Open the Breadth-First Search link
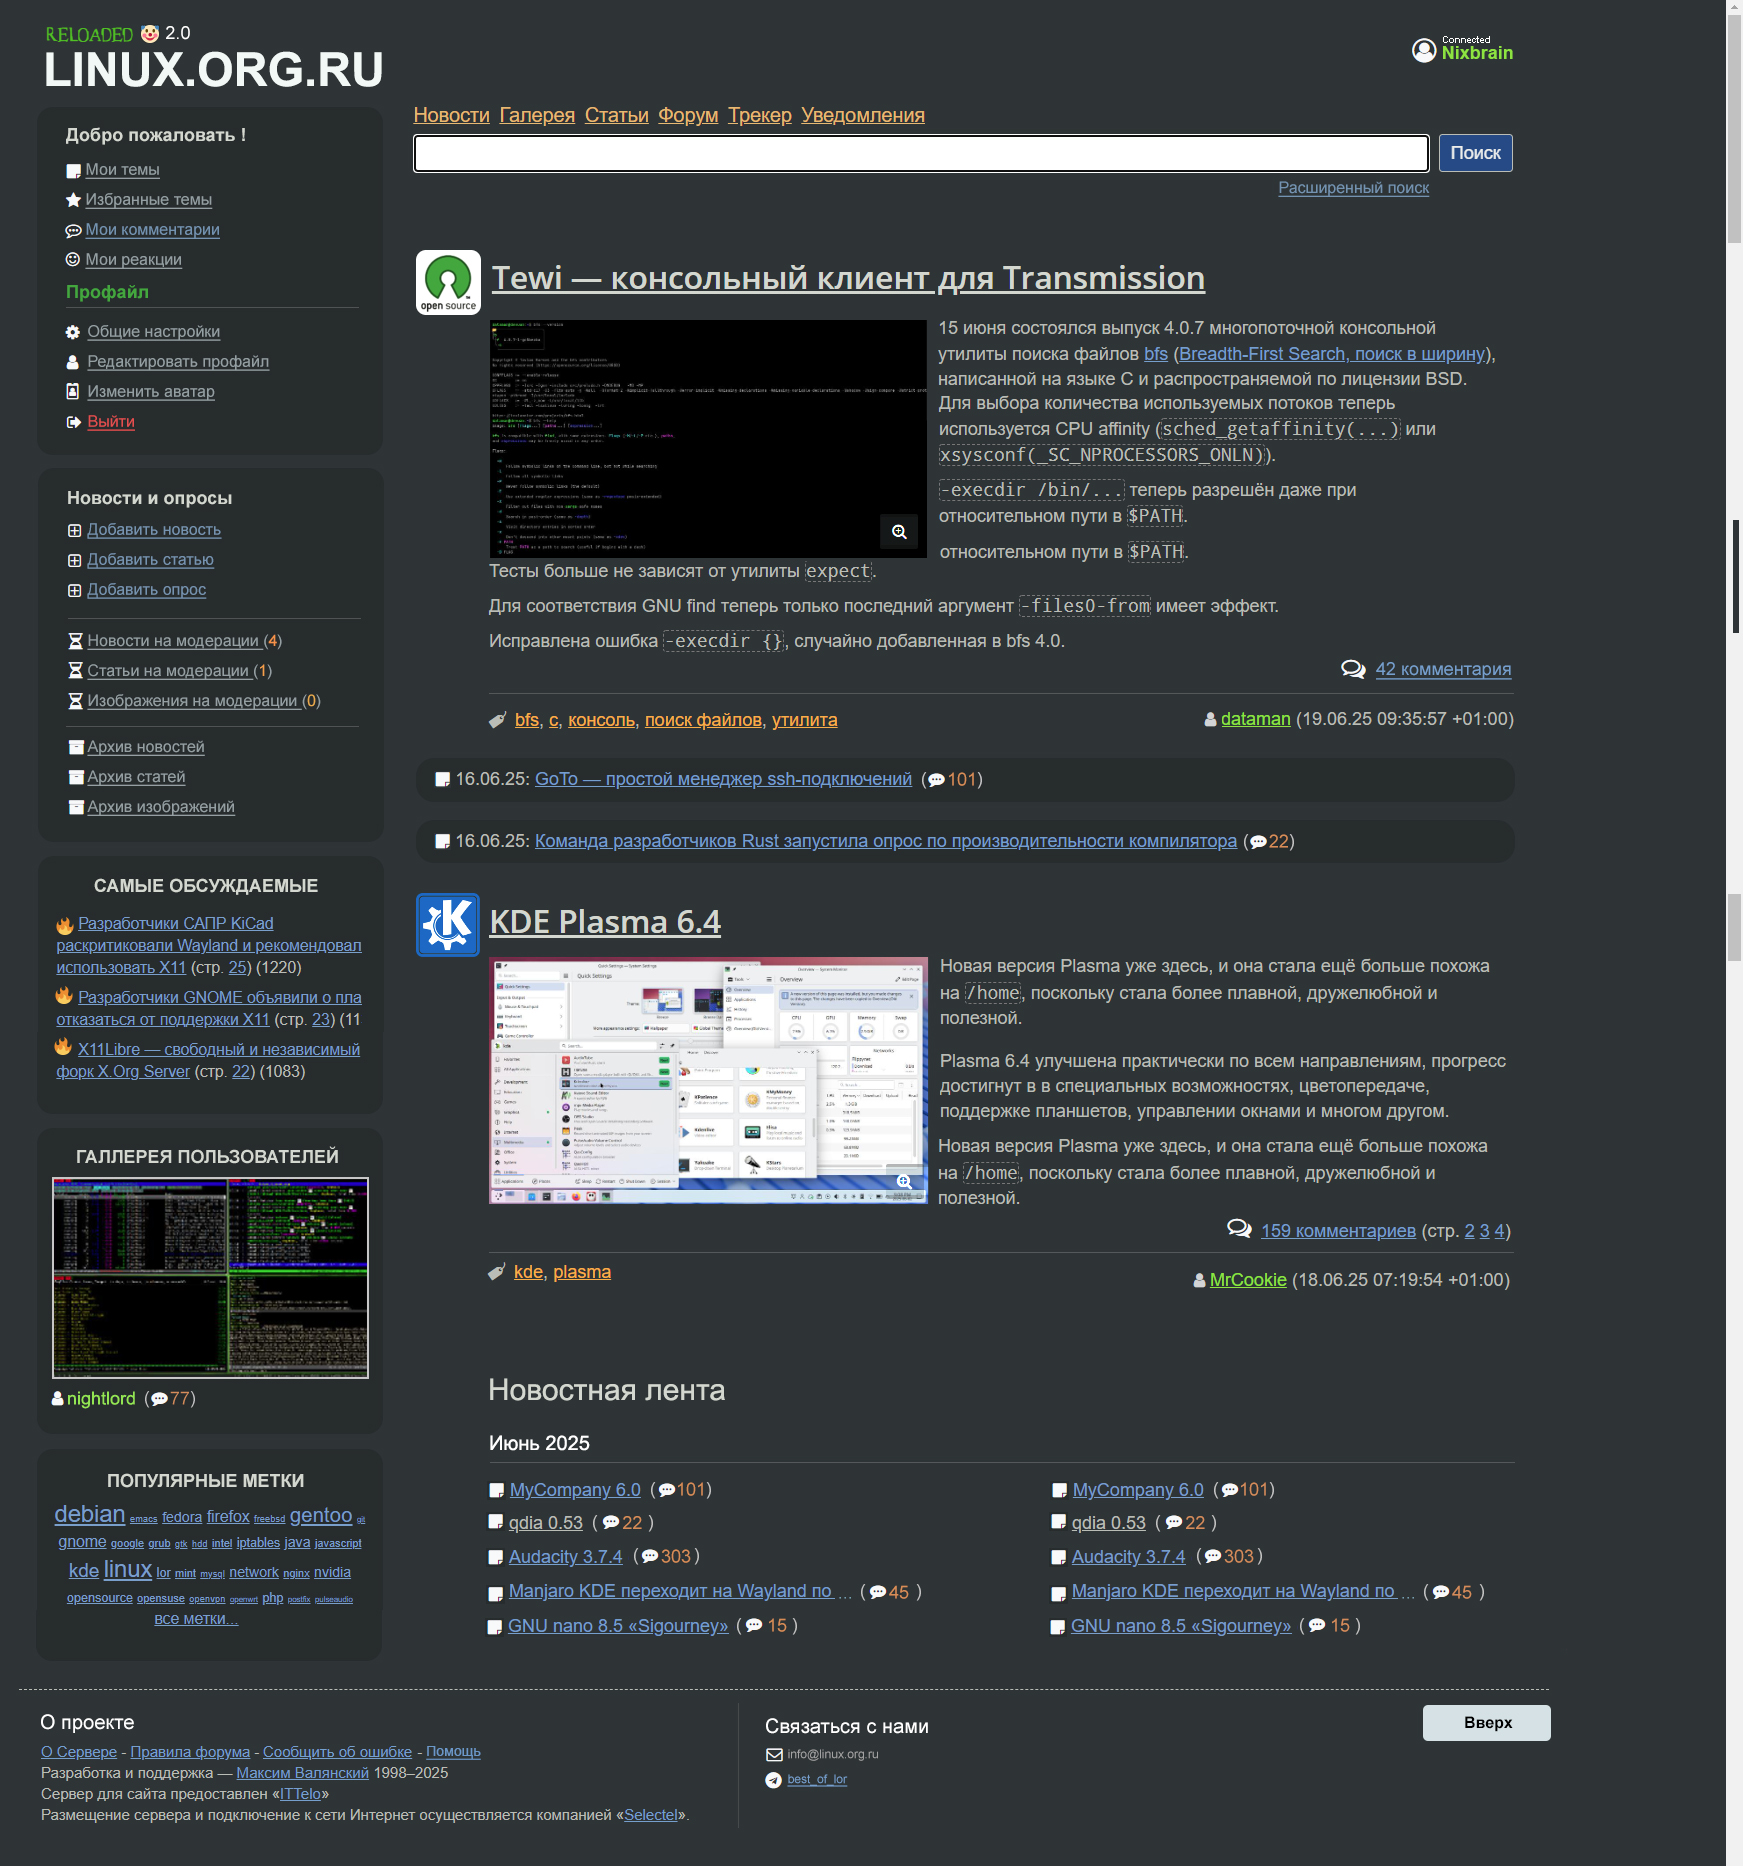1743x1866 pixels. [x=1332, y=354]
